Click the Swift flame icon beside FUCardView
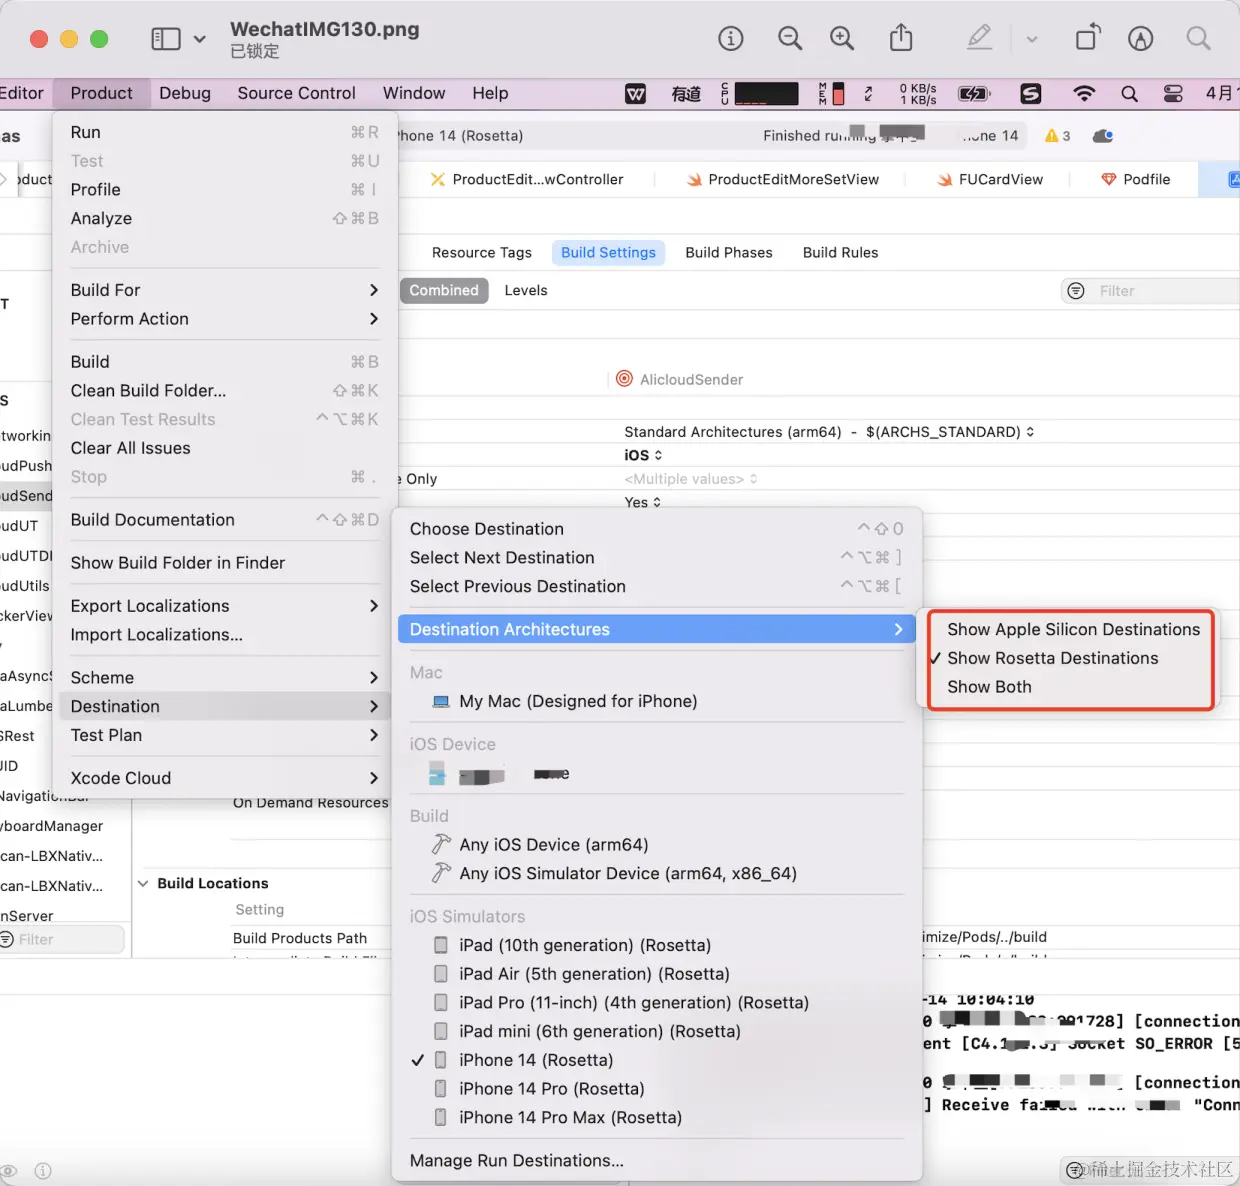Viewport: 1240px width, 1186px height. coord(943,179)
